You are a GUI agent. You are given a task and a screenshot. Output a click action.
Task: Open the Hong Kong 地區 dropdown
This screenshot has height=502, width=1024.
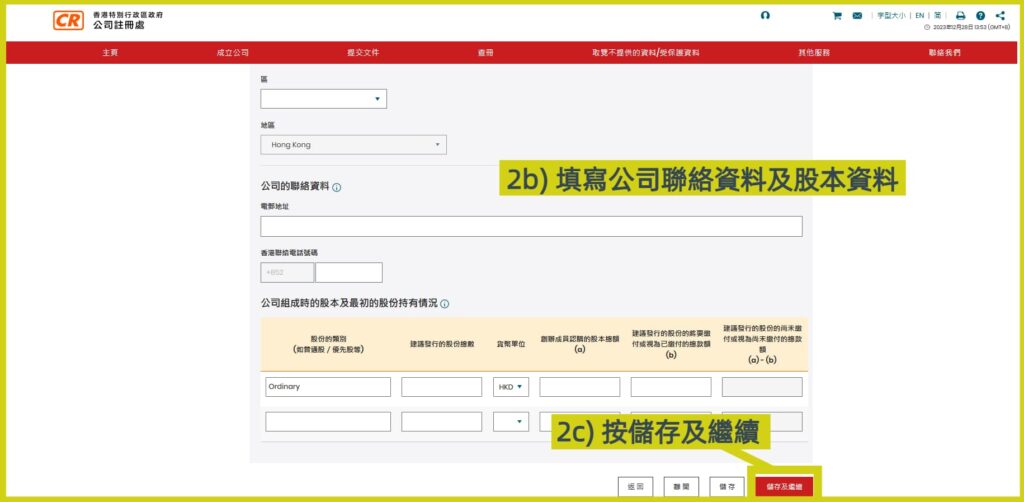[x=353, y=145]
